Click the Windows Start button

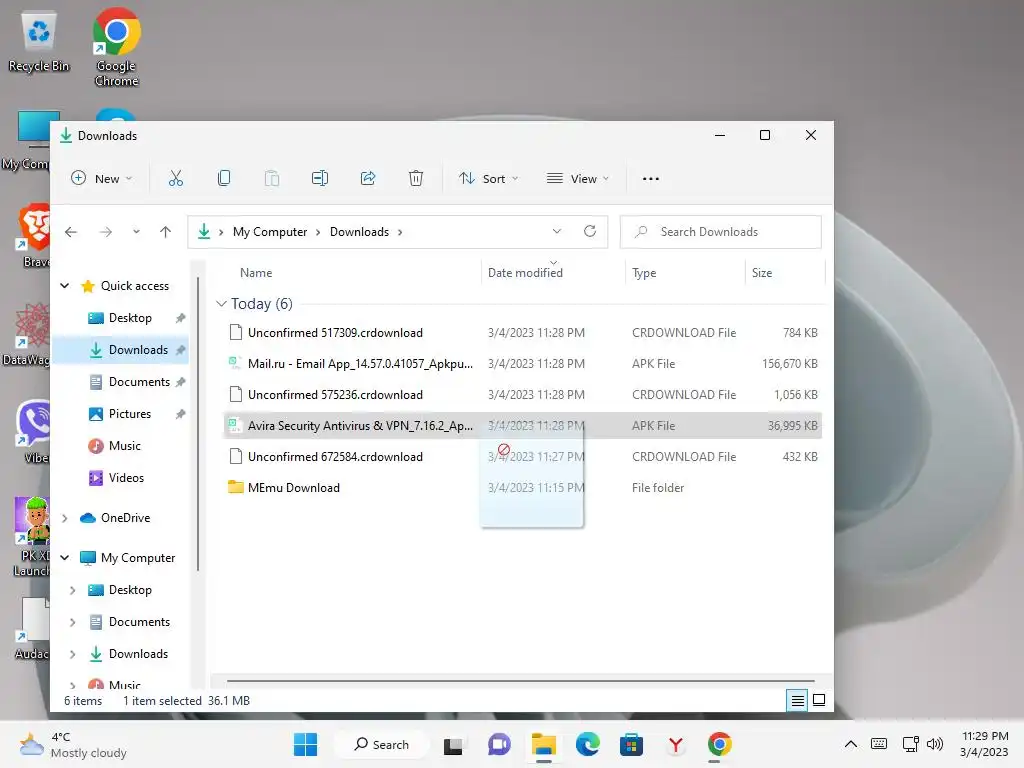[x=305, y=744]
